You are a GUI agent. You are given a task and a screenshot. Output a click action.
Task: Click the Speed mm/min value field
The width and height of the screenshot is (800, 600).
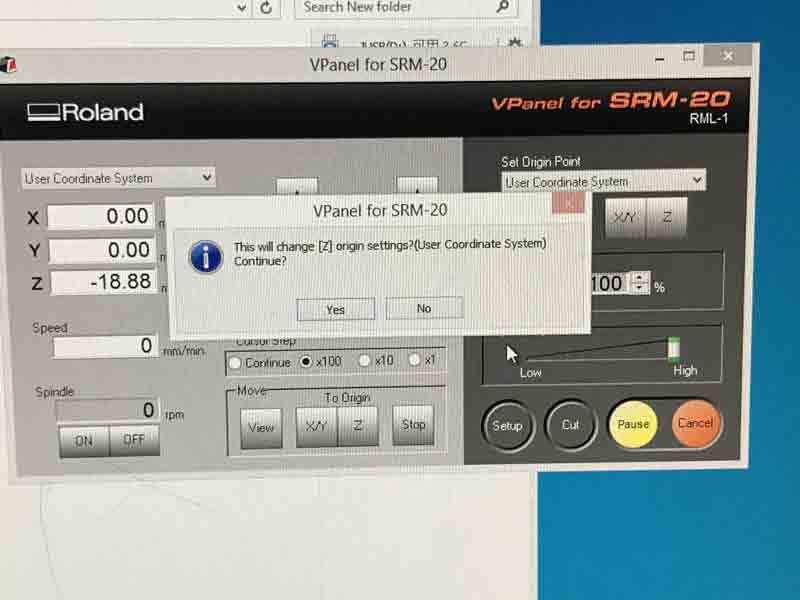click(x=105, y=346)
